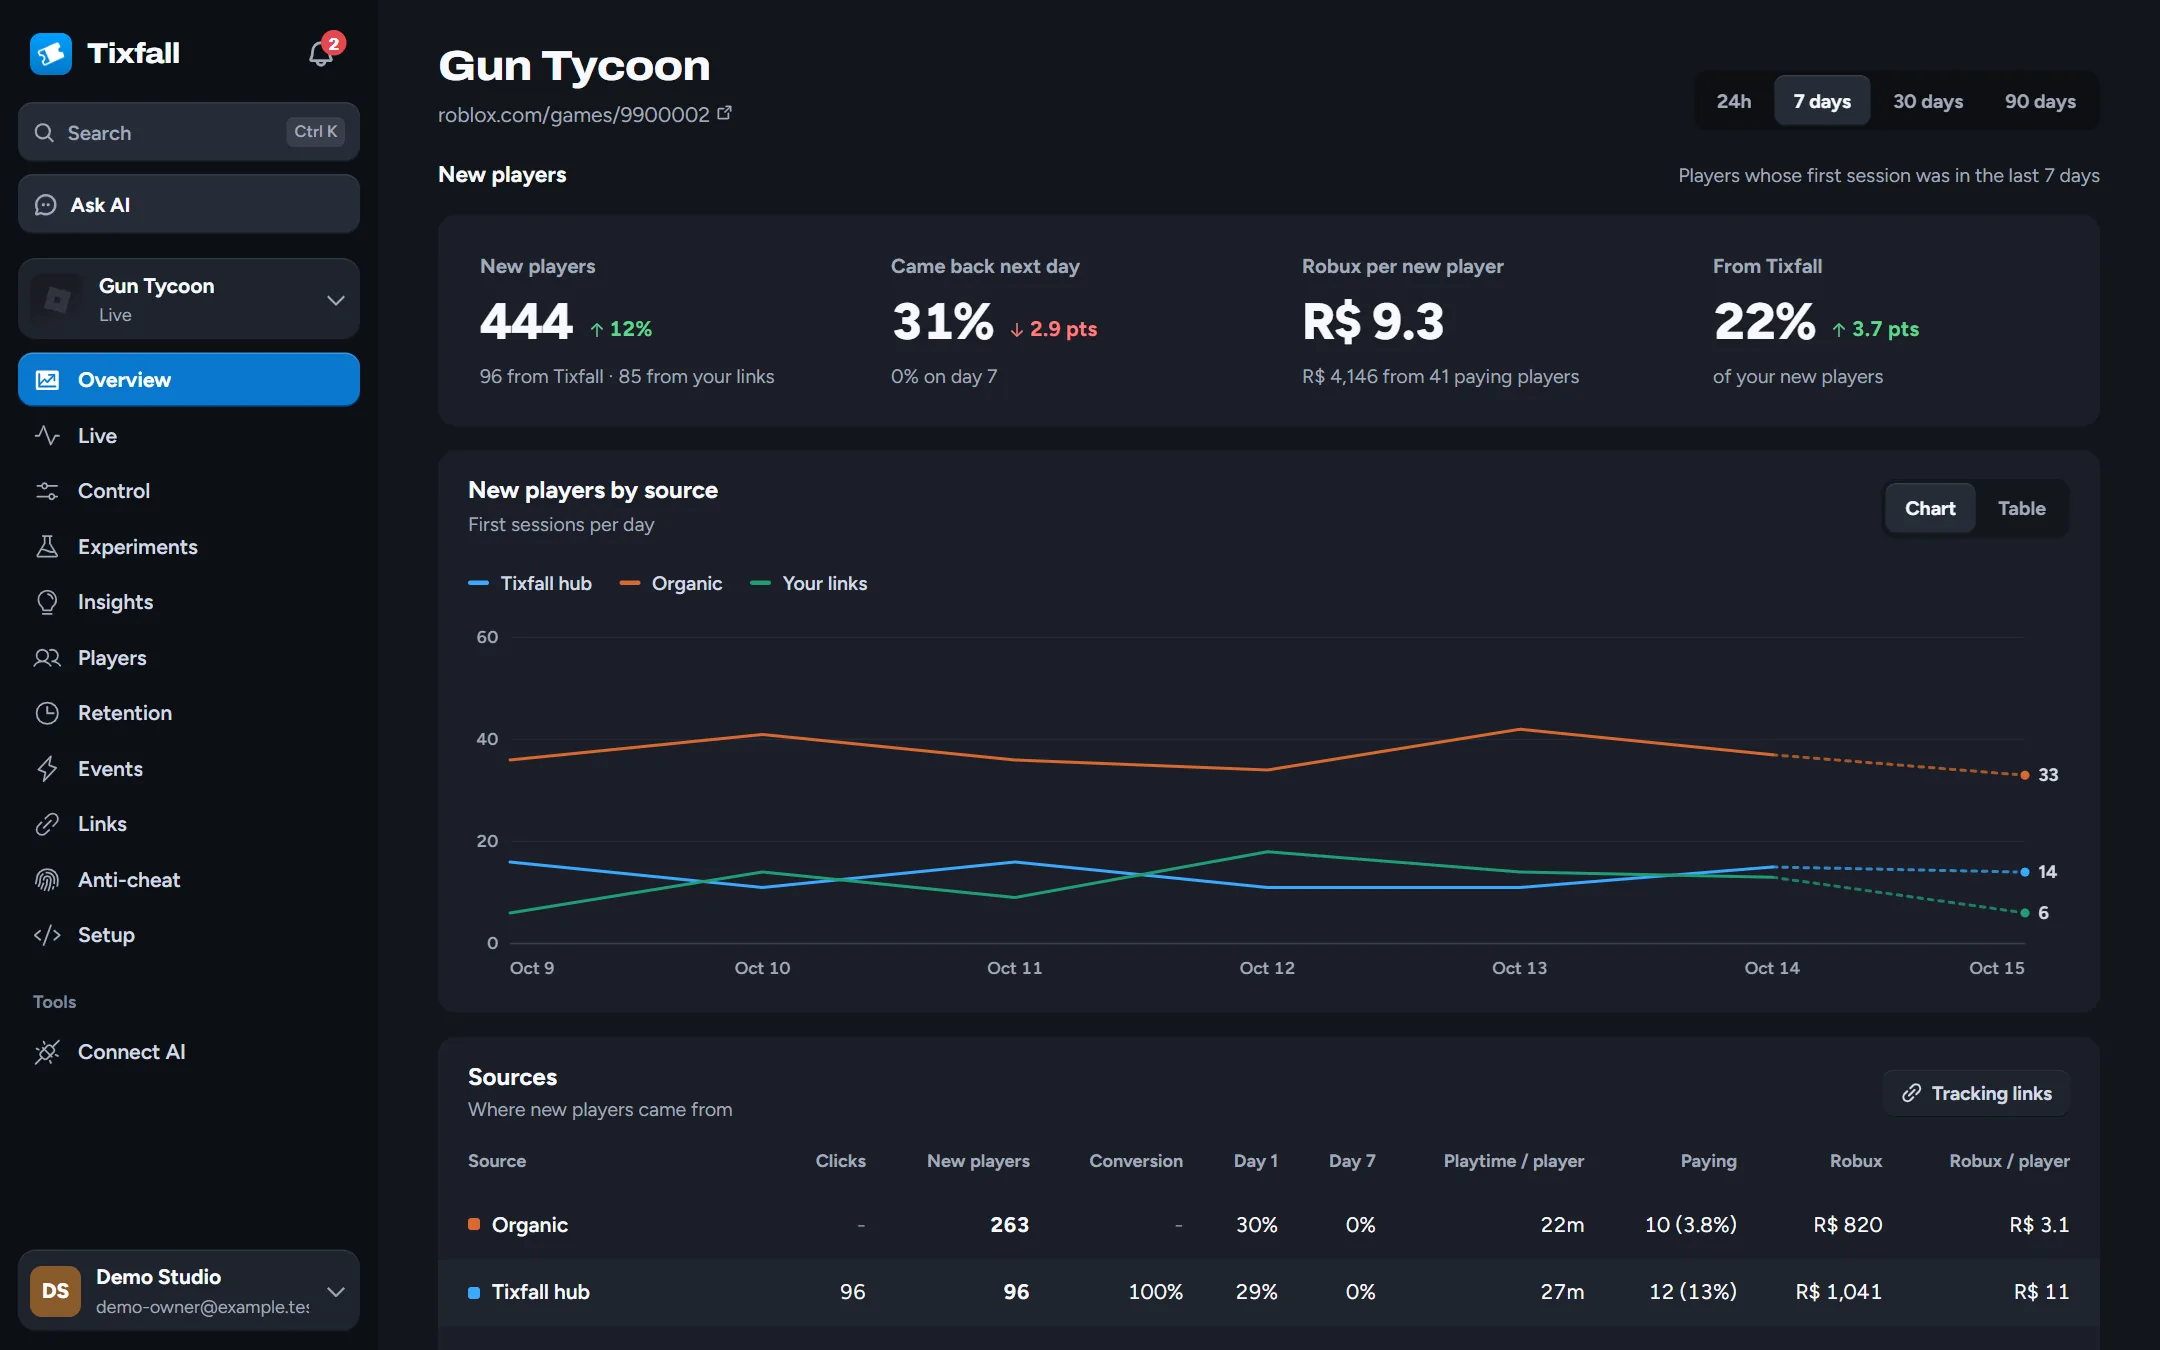Image resolution: width=2160 pixels, height=1350 pixels.
Task: Click the external link icon beside game URL
Action: click(x=725, y=114)
